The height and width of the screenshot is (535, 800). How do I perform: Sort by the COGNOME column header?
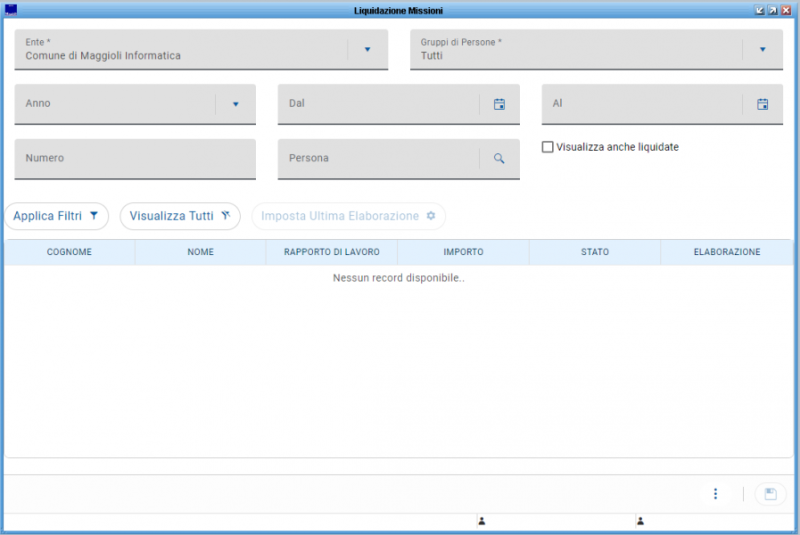pos(69,252)
